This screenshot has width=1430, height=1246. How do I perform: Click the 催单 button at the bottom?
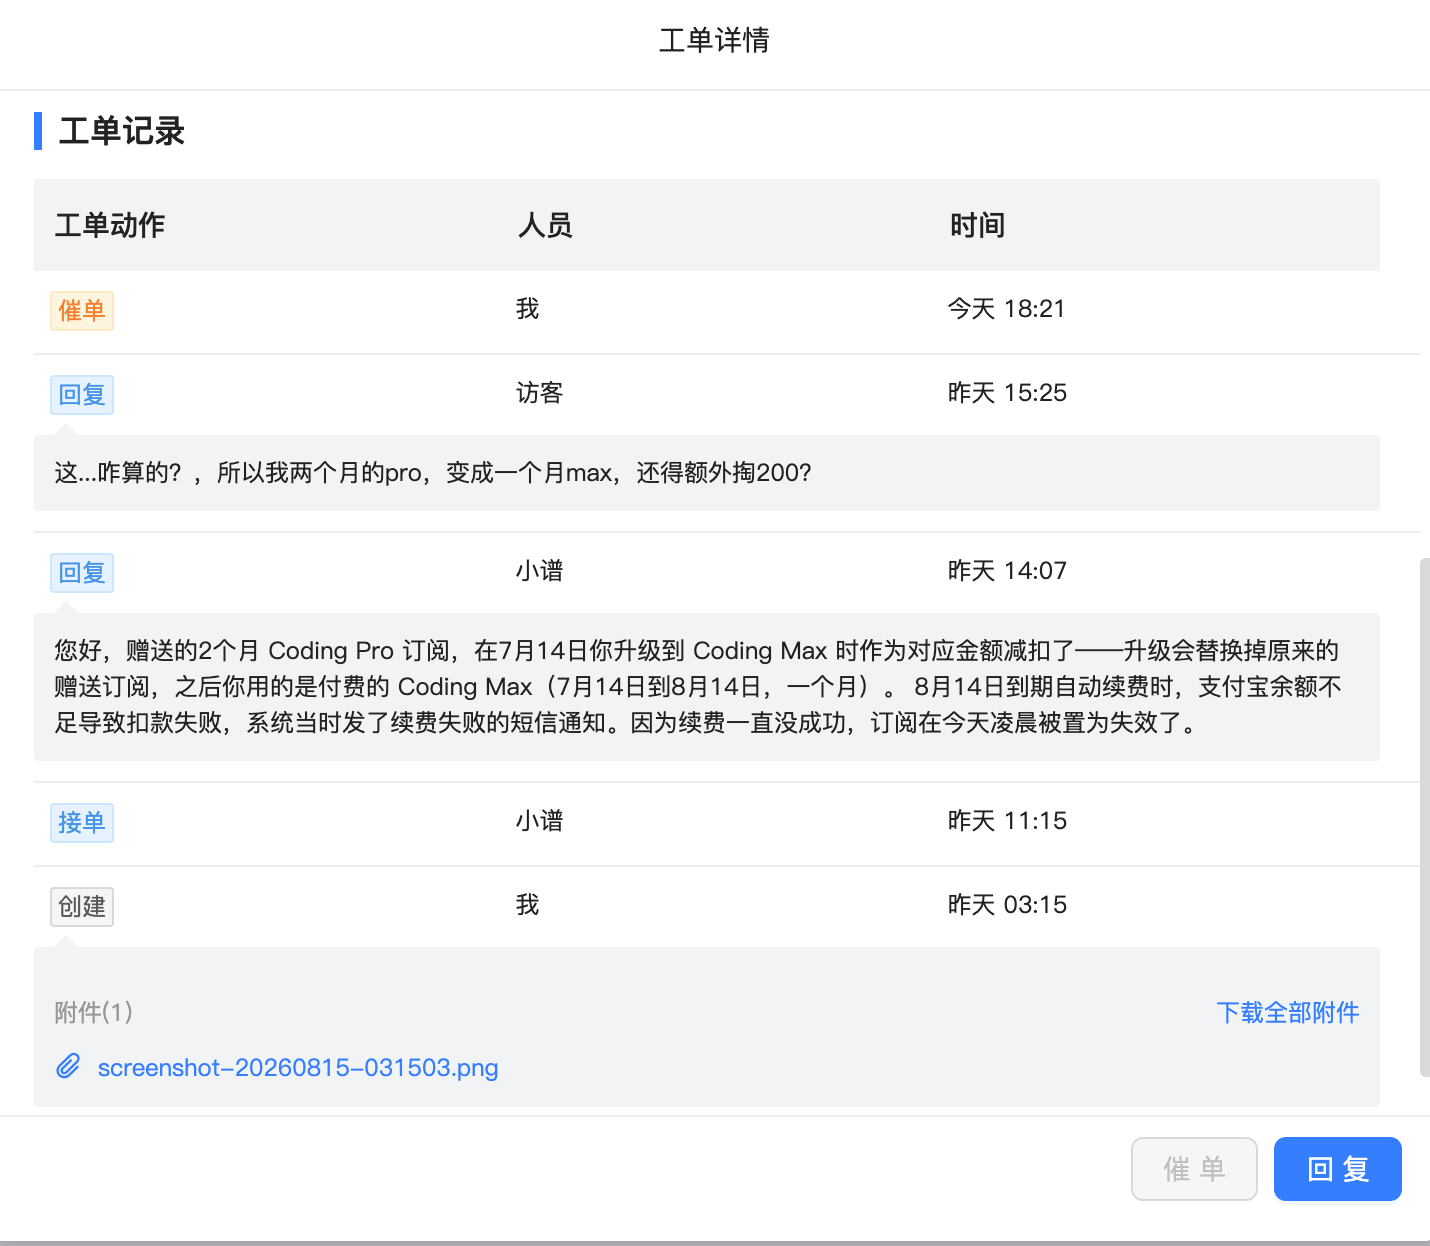pos(1194,1168)
